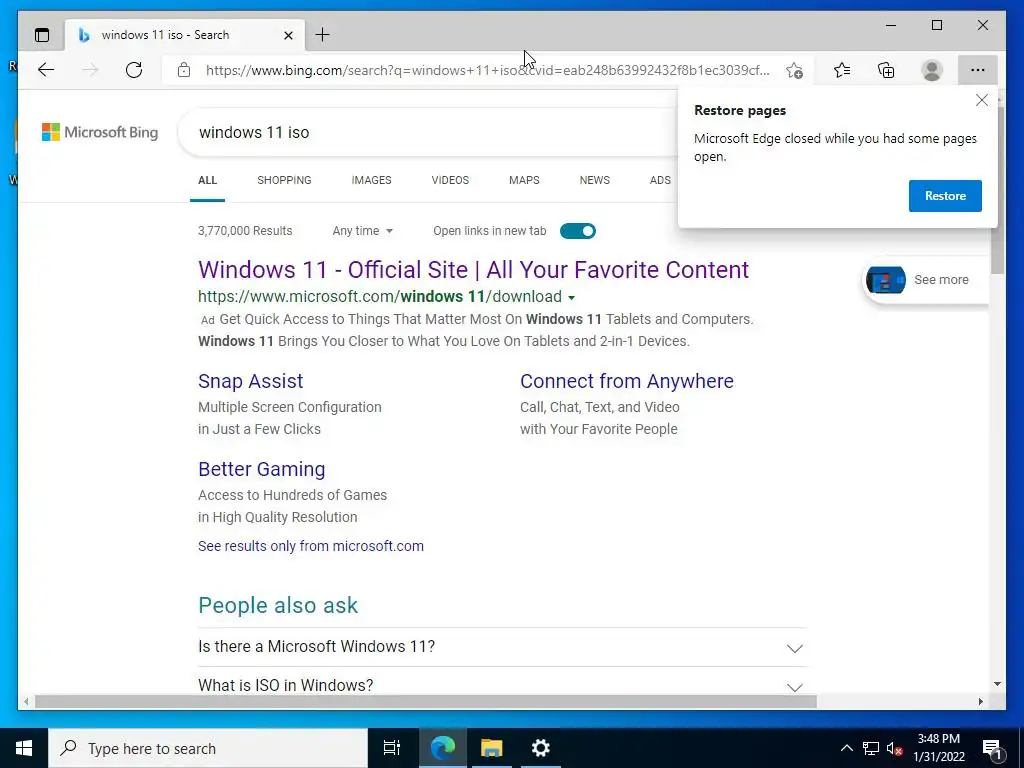Screen dimensions: 1024x768
Task: Open File Explorer from taskbar
Action: (x=491, y=748)
